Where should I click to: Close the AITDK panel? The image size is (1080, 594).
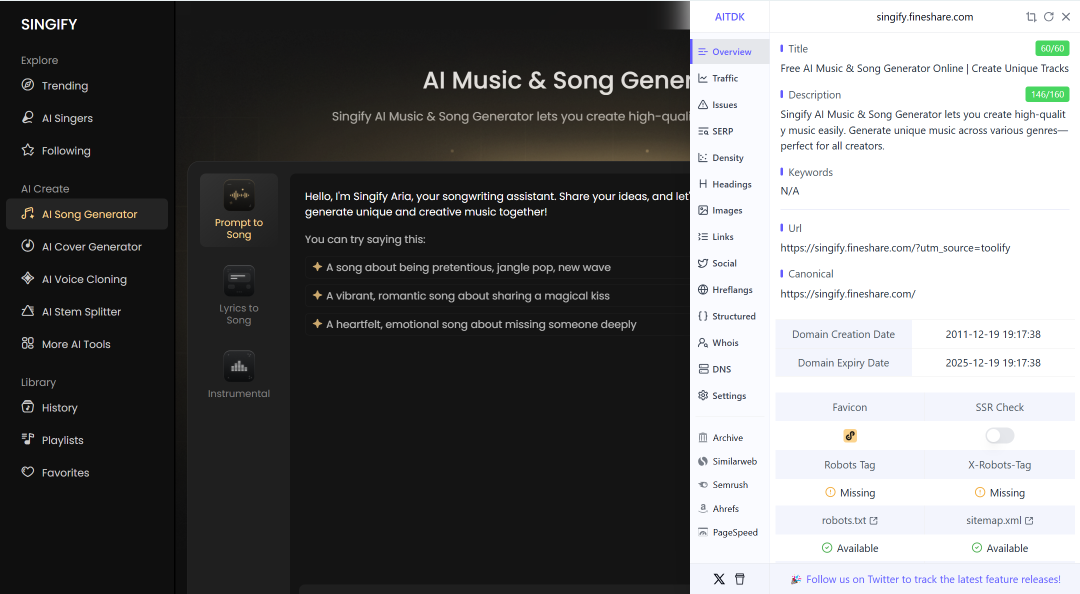tap(1066, 17)
